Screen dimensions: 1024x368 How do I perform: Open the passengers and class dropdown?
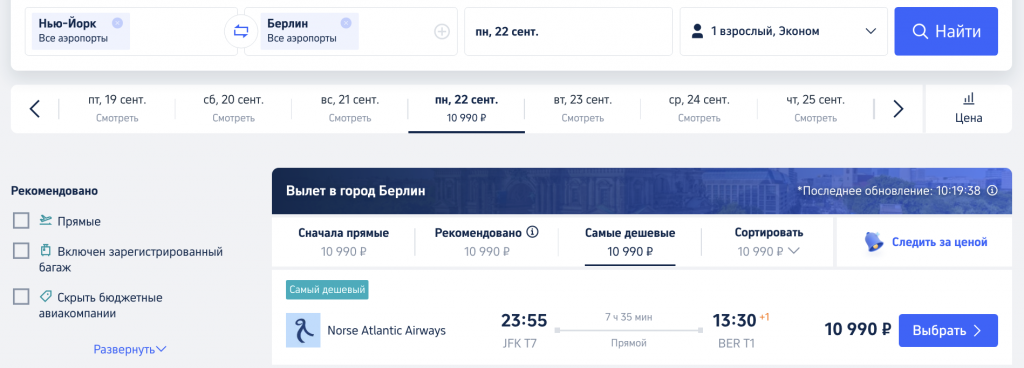pyautogui.click(x=784, y=31)
